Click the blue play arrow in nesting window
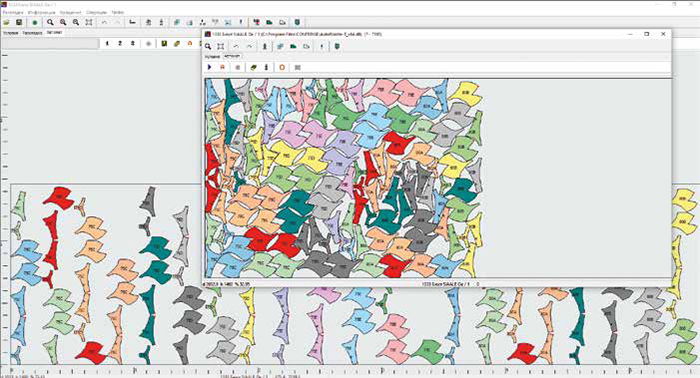 (x=209, y=67)
